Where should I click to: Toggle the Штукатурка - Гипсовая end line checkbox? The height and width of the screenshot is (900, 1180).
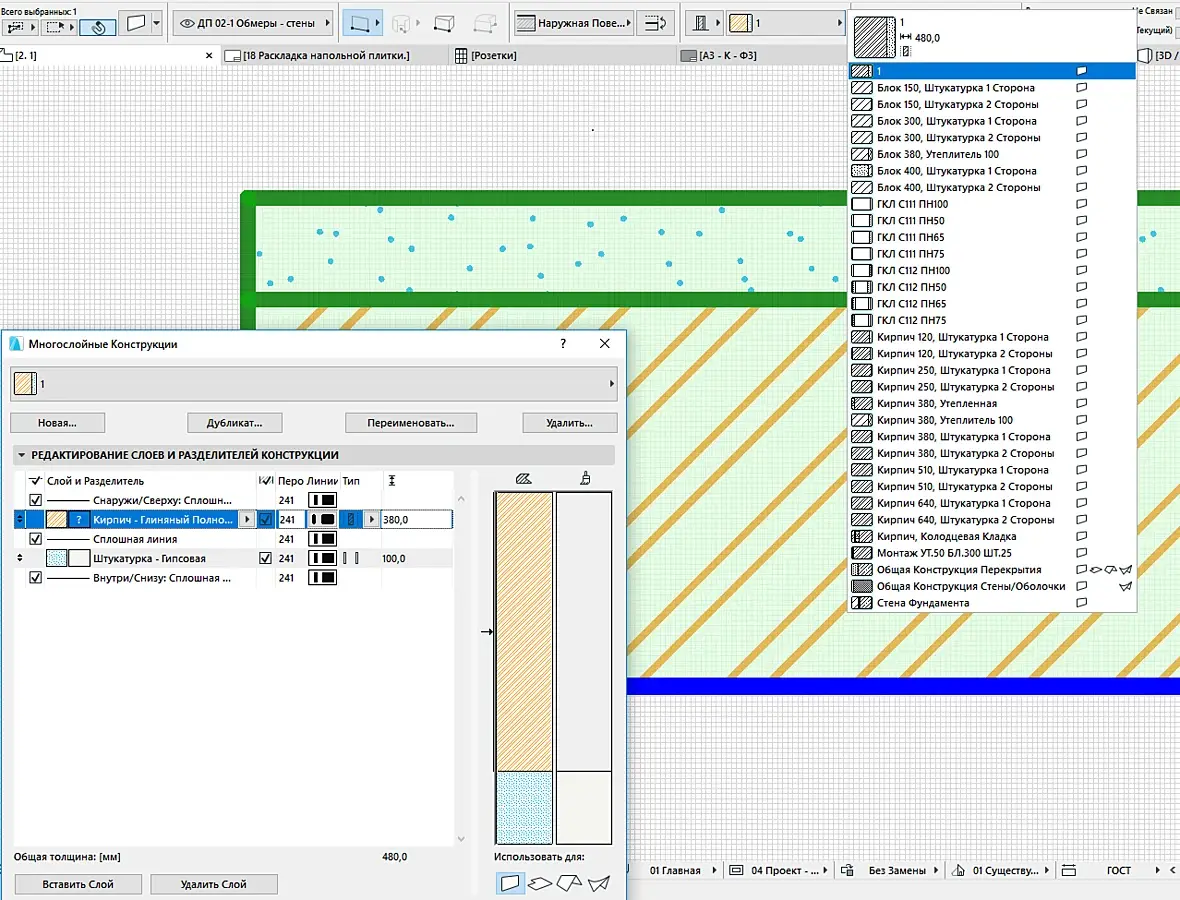coord(265,559)
